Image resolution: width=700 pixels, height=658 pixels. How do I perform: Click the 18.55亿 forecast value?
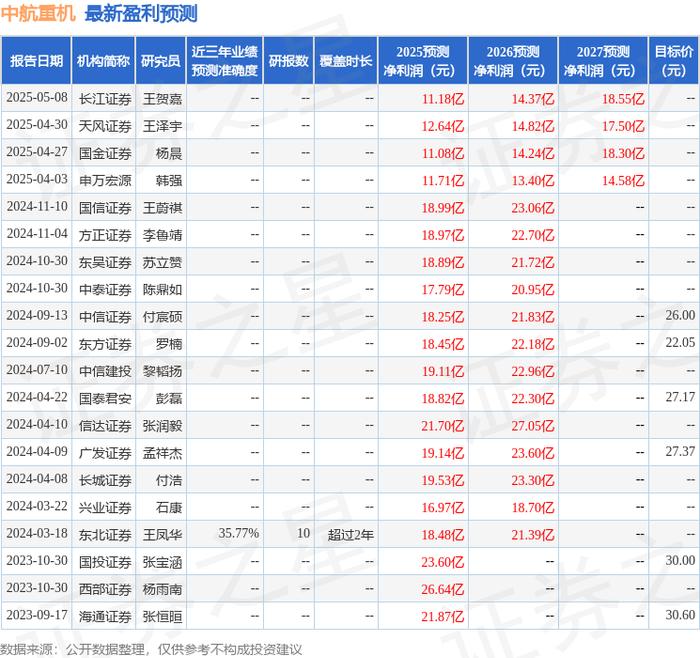pos(623,99)
